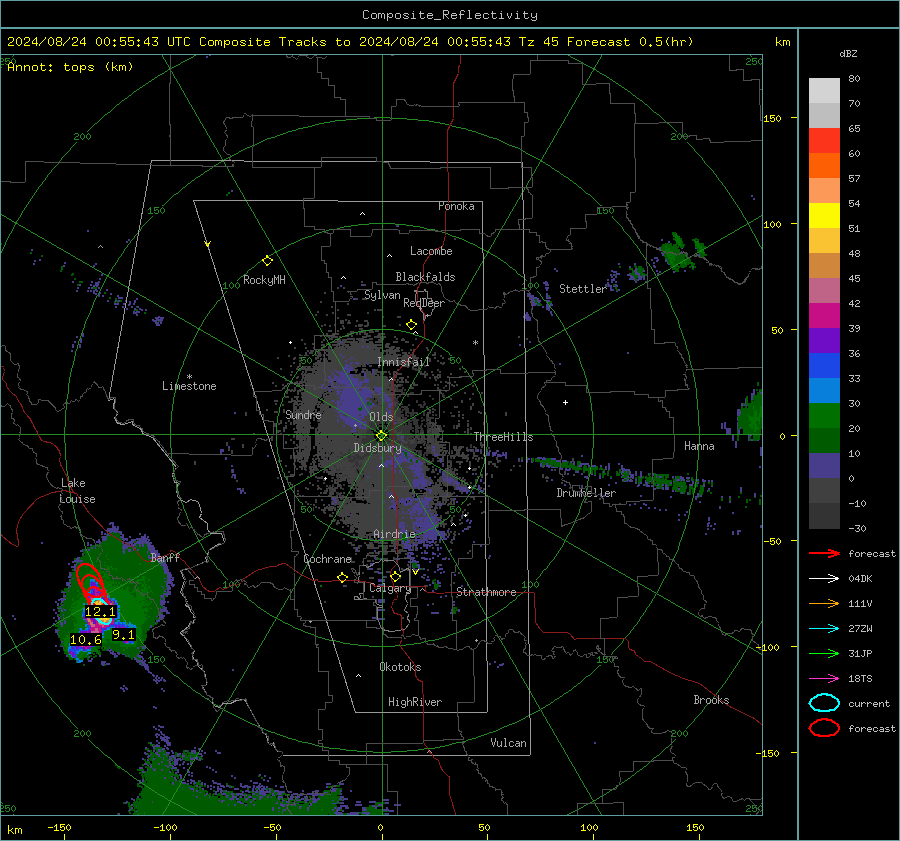Click the Sundre label
900x841 pixels.
303,415
